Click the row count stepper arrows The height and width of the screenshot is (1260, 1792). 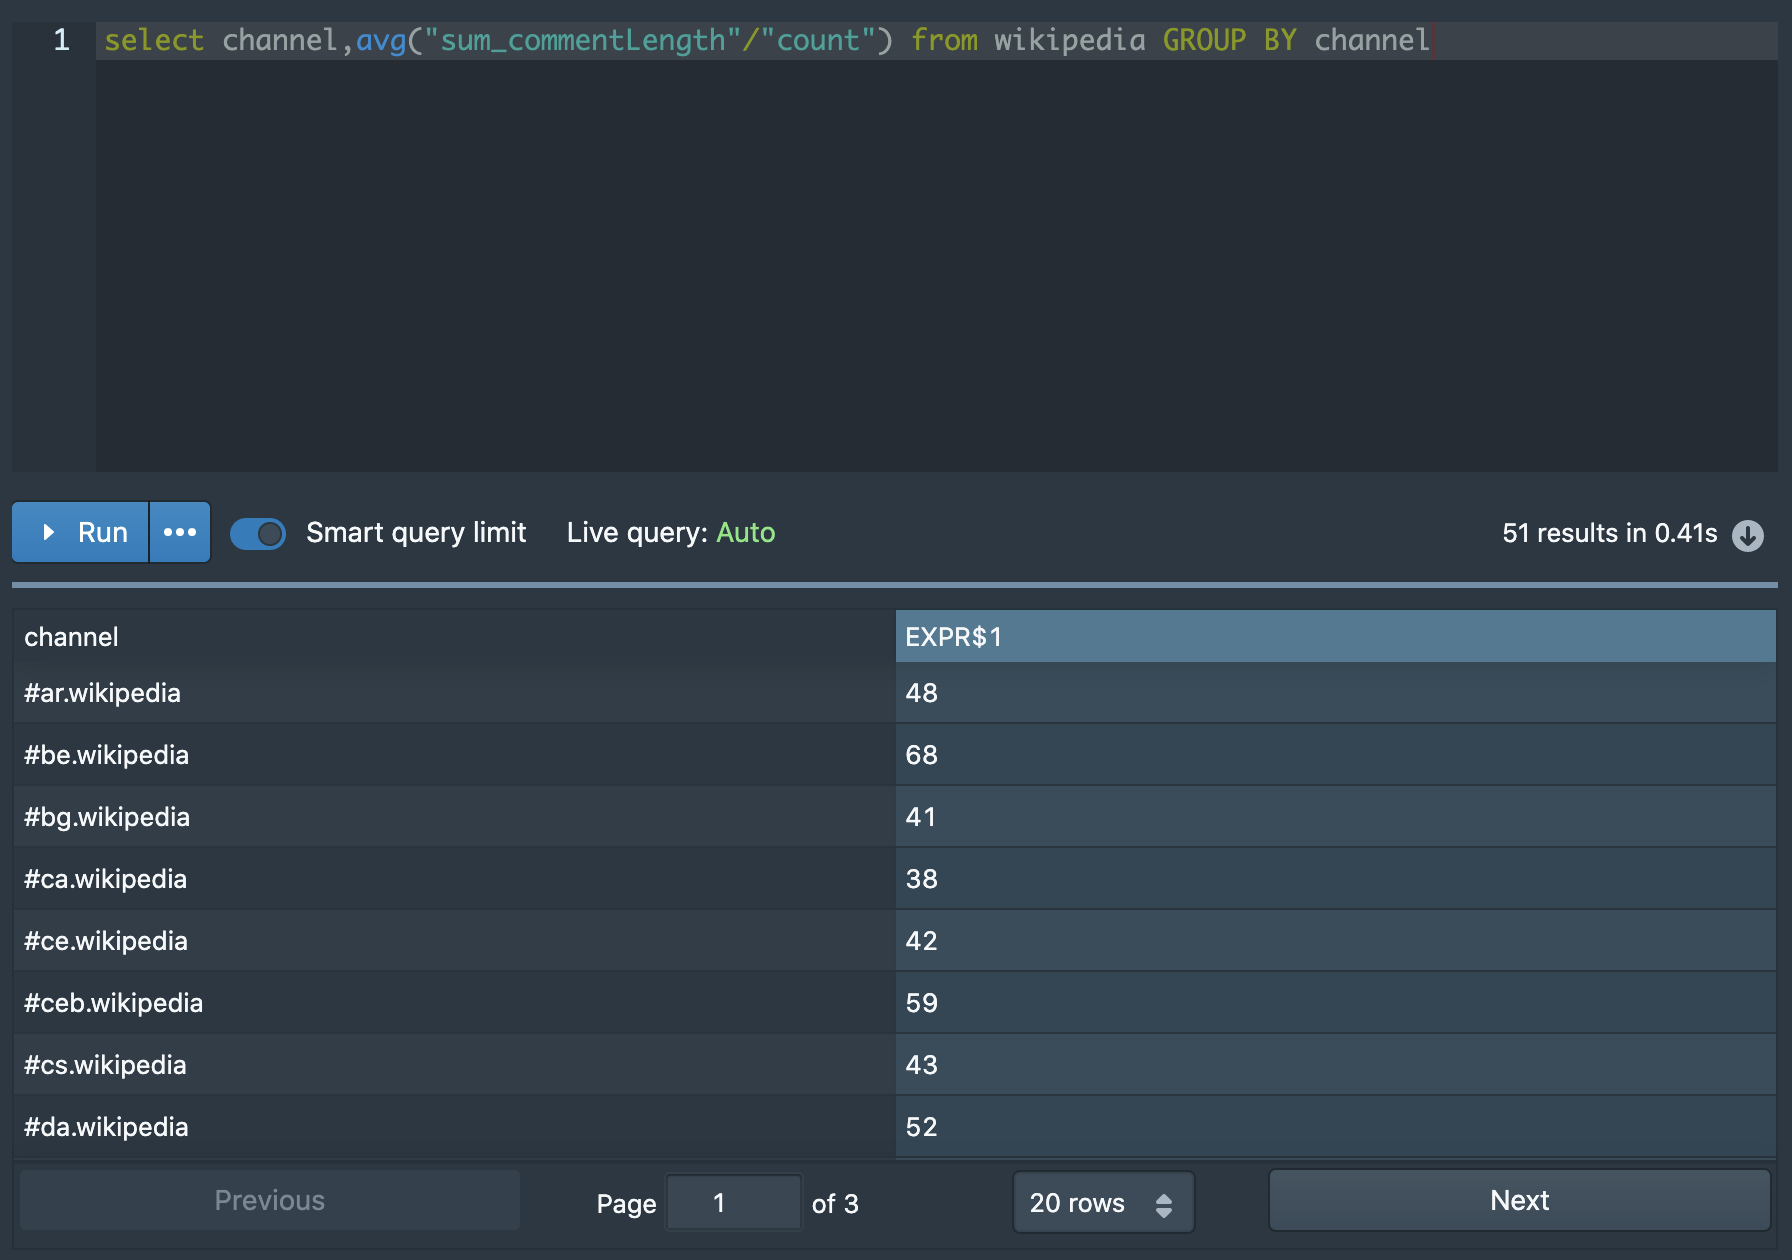click(1163, 1202)
